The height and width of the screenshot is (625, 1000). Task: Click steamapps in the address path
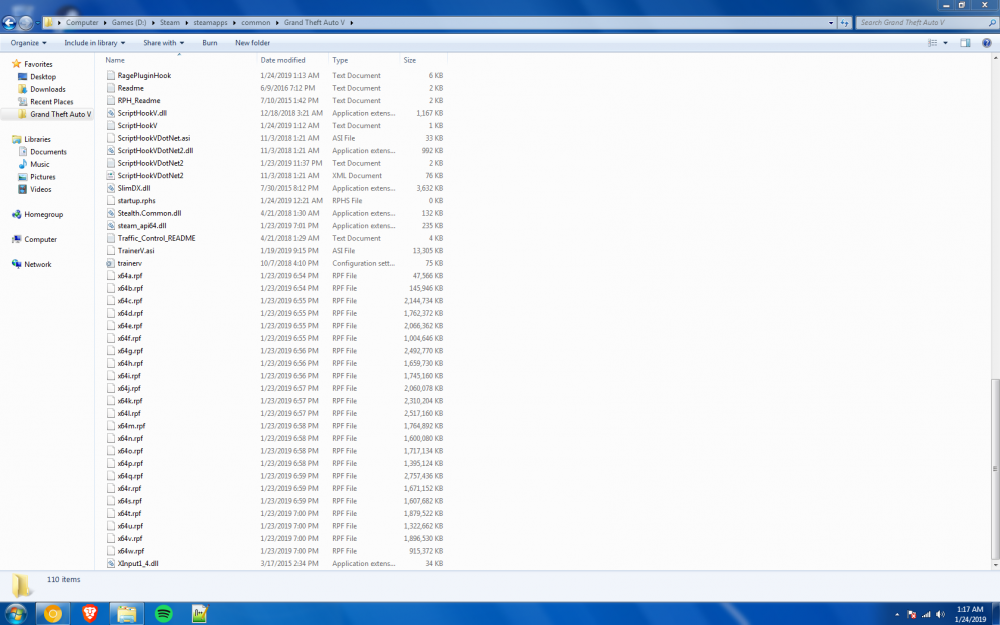click(210, 22)
